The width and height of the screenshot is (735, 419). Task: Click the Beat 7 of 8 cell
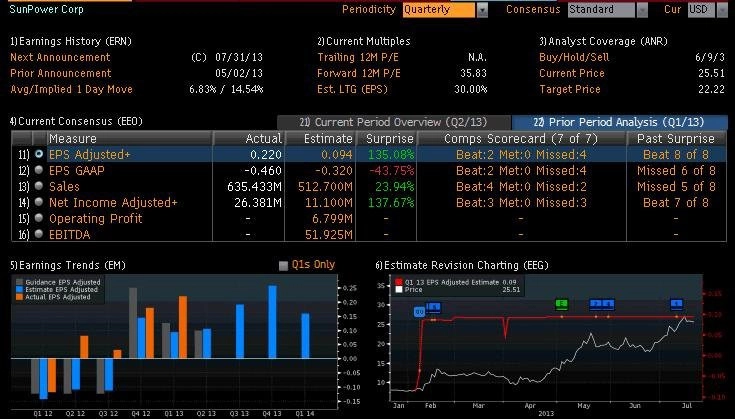[676, 202]
